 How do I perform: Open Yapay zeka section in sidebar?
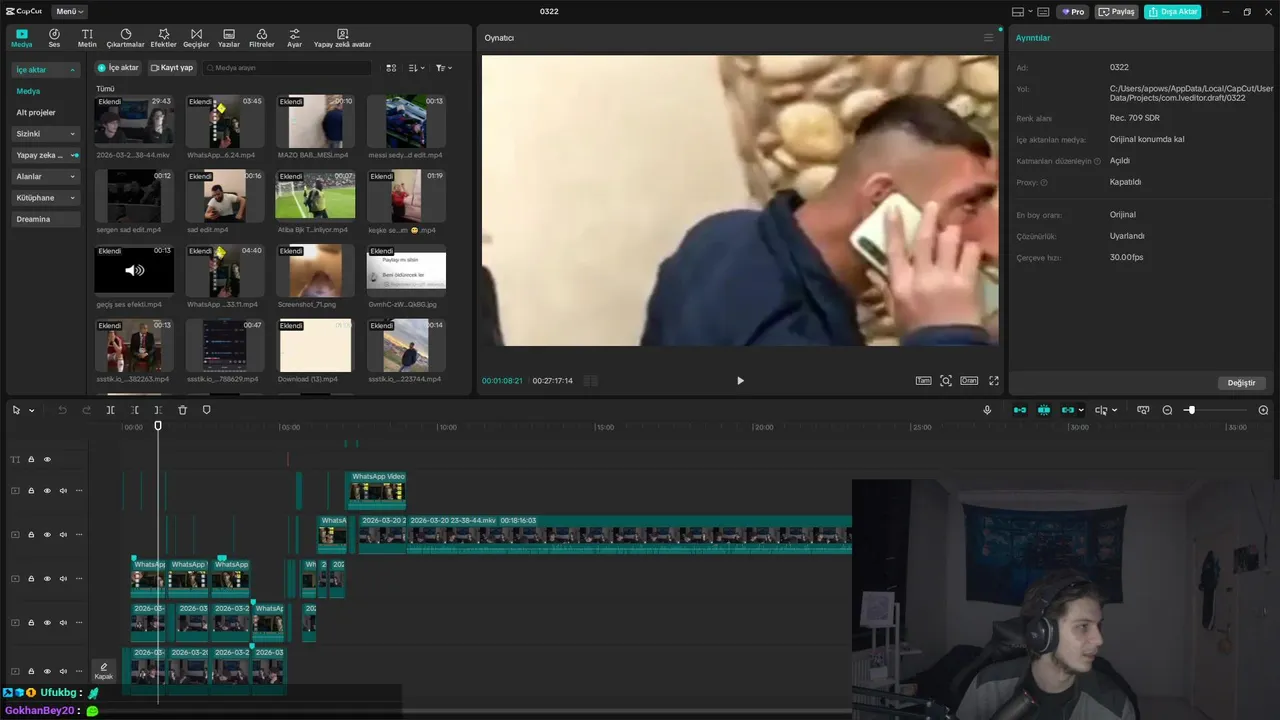[46, 155]
